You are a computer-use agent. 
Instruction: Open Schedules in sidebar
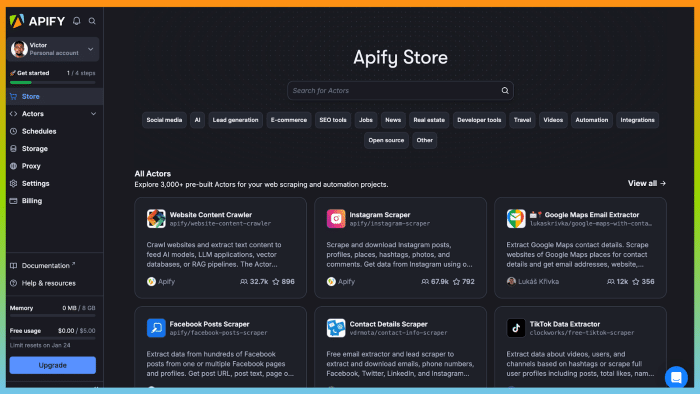(54, 131)
